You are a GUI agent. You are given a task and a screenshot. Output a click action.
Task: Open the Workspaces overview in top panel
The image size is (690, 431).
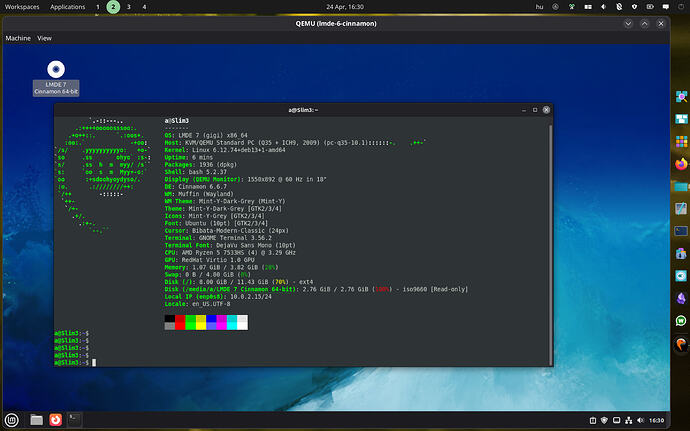22,7
